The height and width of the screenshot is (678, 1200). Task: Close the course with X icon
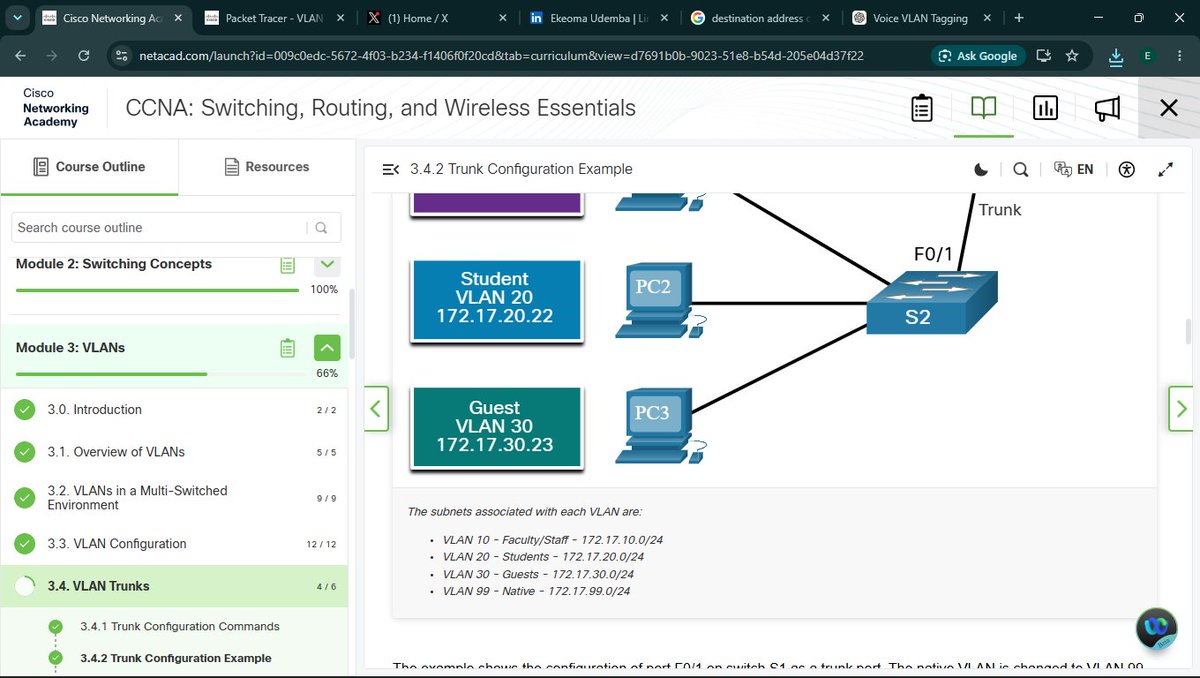pos(1168,108)
